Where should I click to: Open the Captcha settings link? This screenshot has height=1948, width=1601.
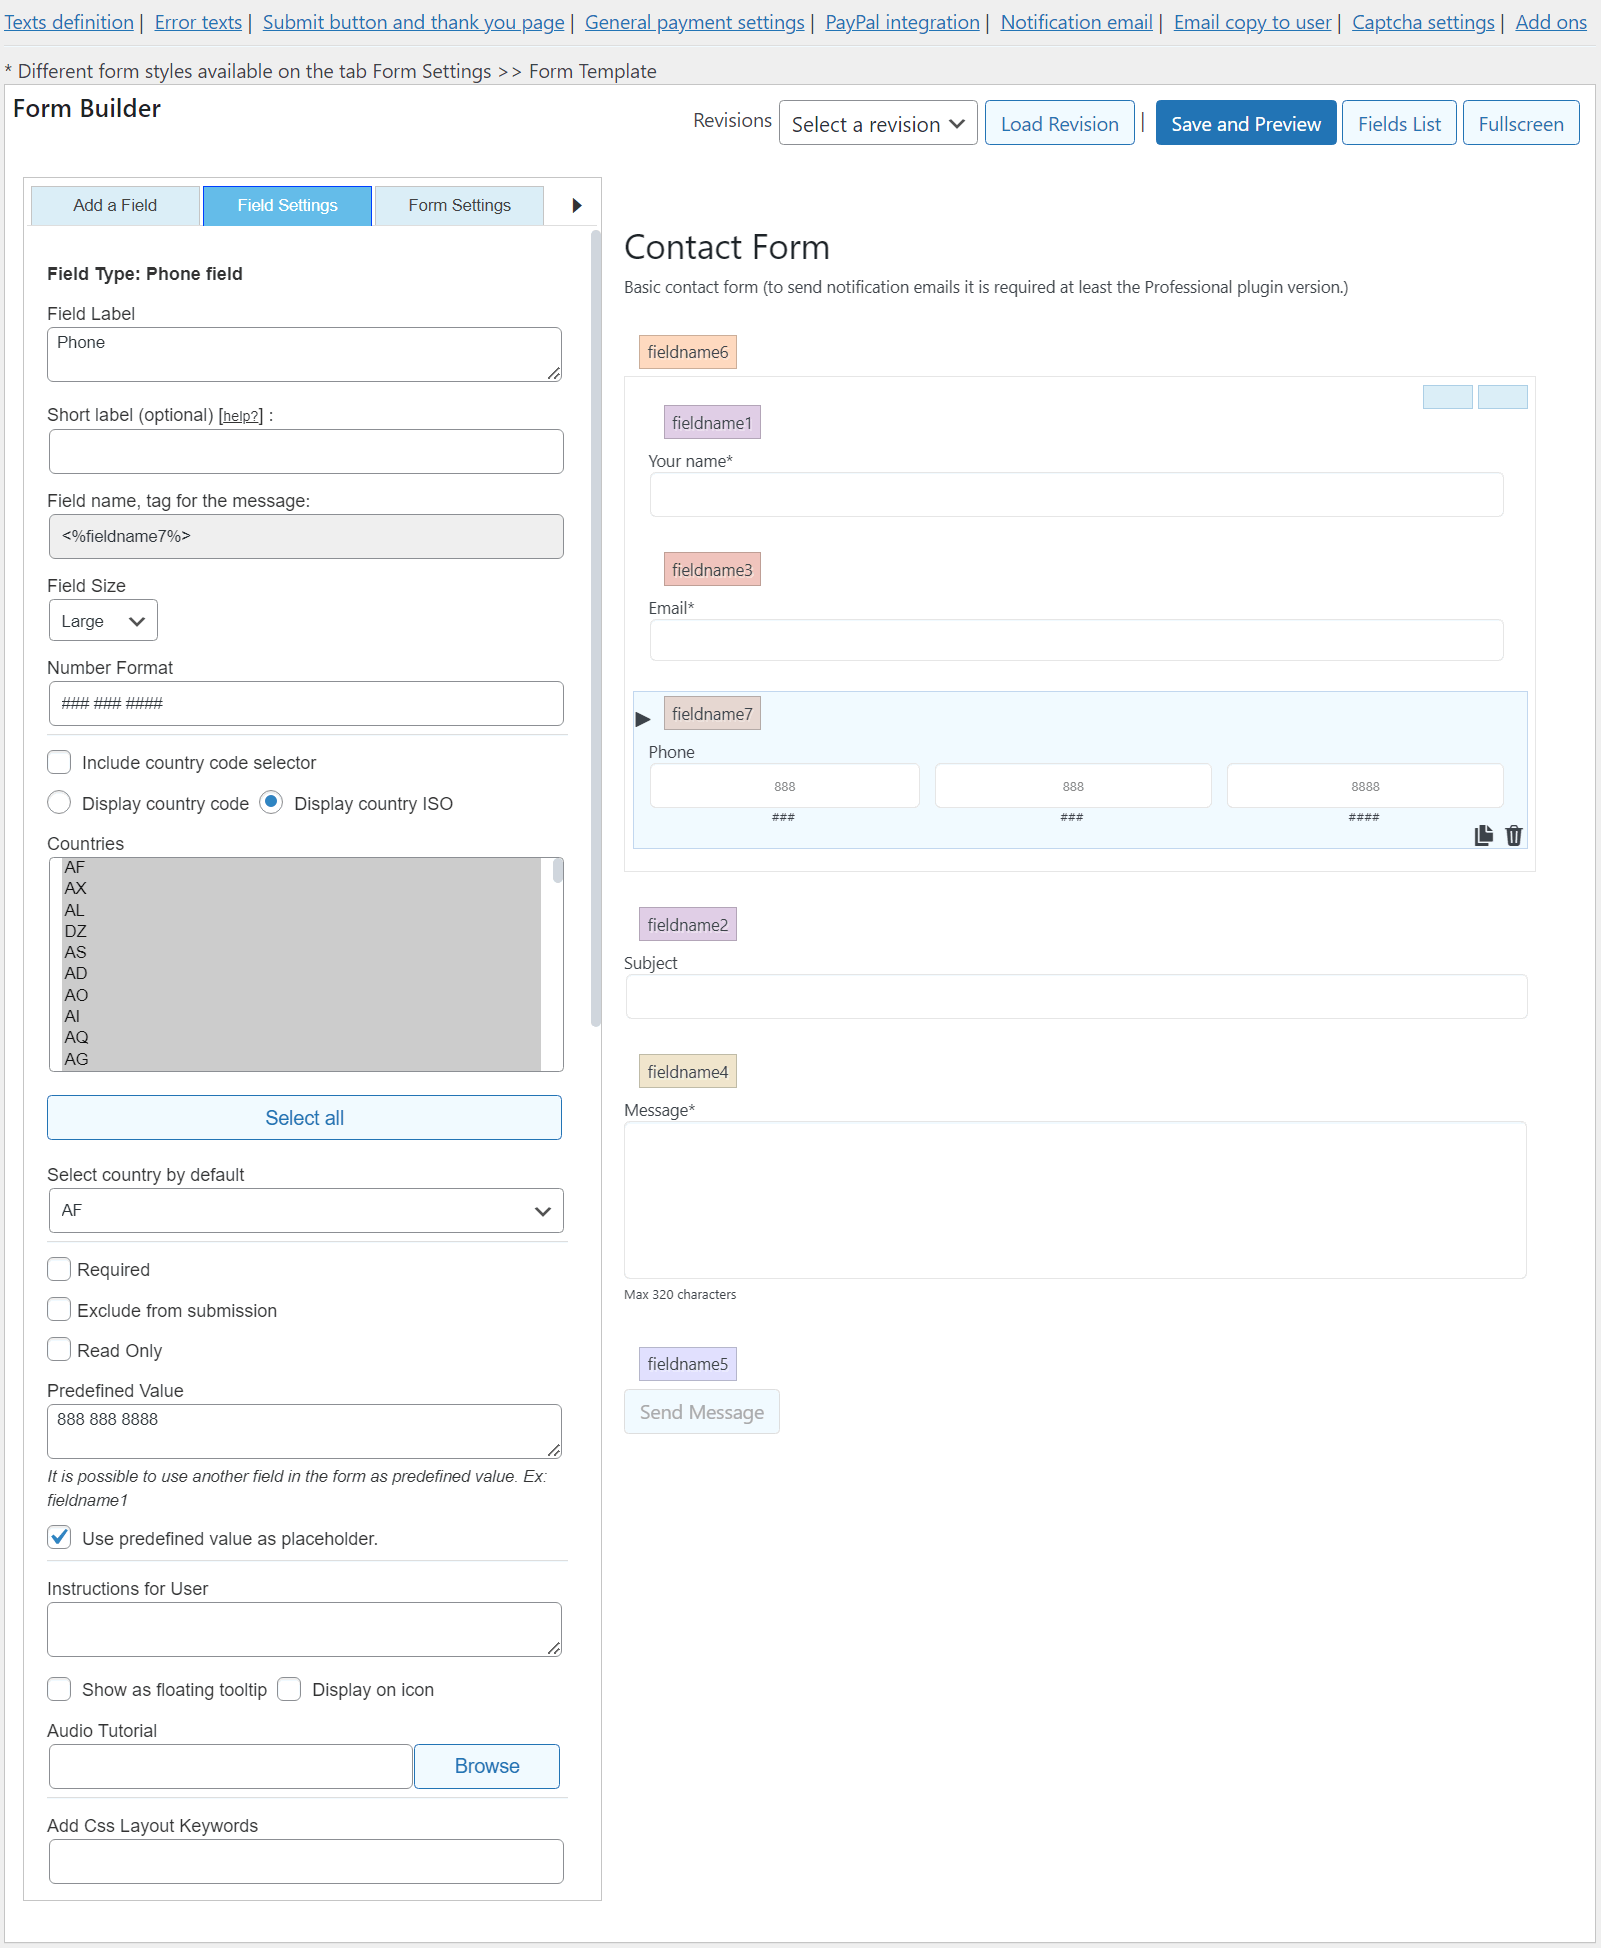[x=1423, y=22]
